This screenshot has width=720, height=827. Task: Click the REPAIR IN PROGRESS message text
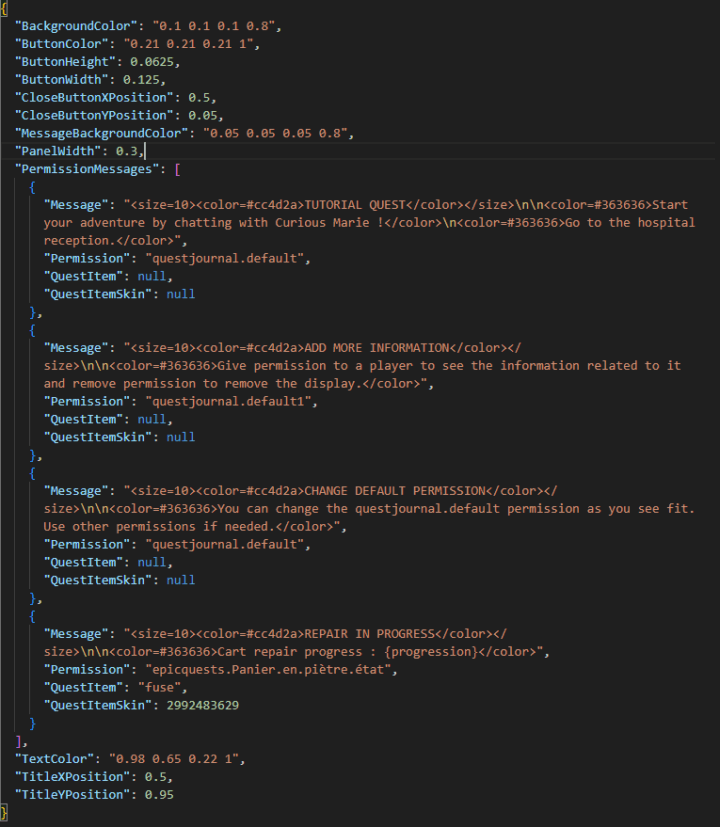point(370,634)
